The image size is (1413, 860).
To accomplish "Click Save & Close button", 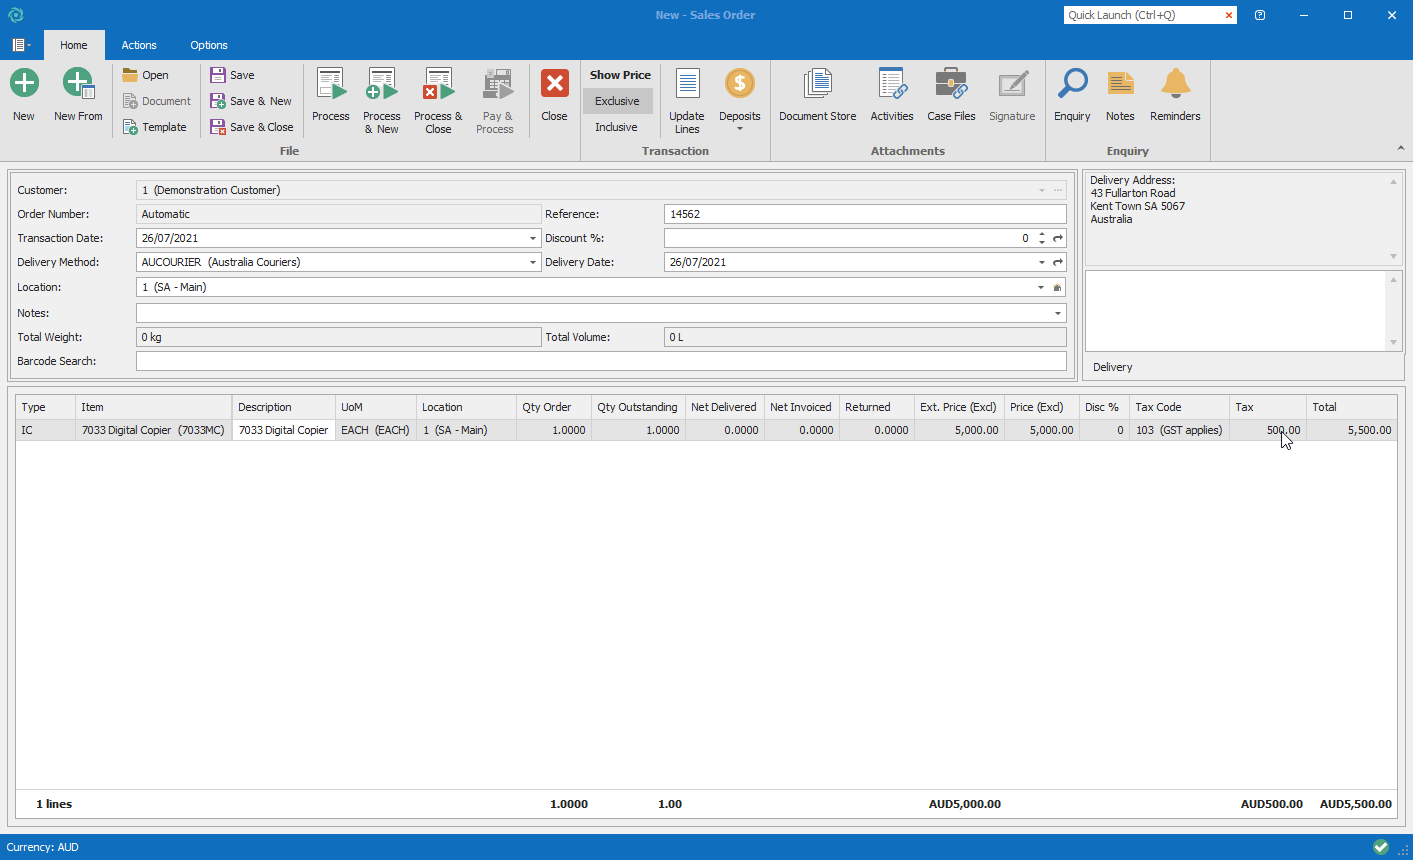I will point(252,127).
